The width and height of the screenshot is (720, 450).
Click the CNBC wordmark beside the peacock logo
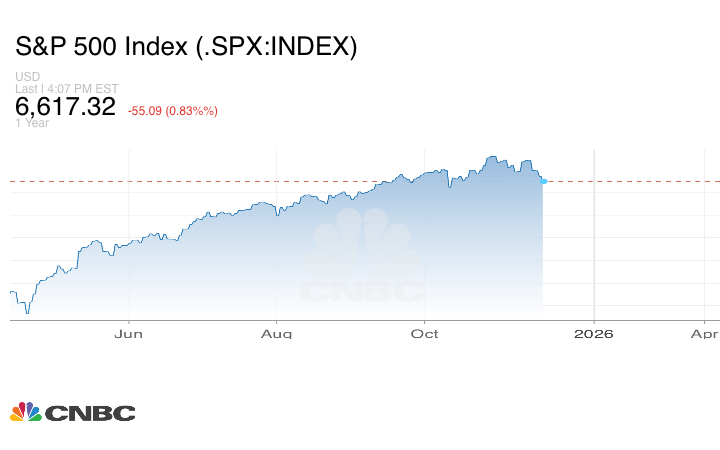point(90,413)
